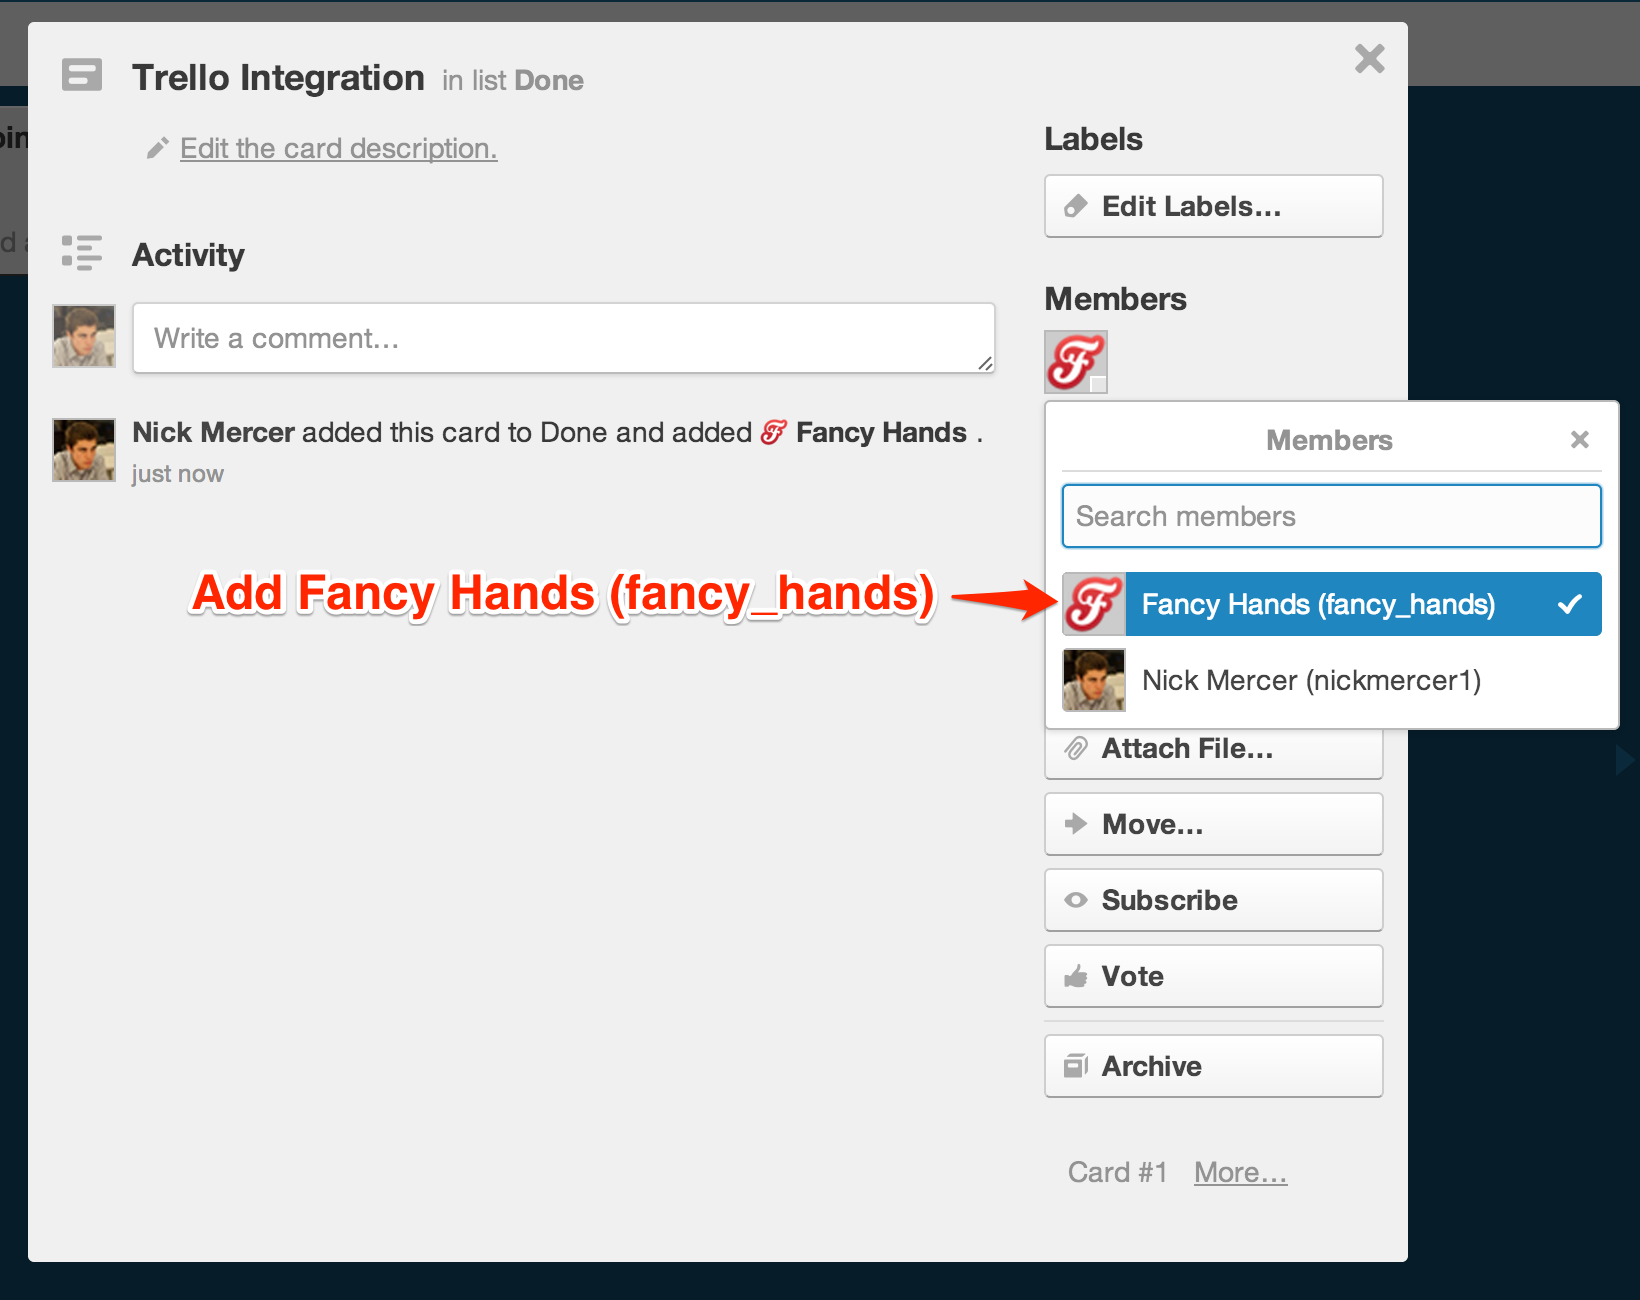Close the Trello Integration card dialog
This screenshot has width=1640, height=1300.
pyautogui.click(x=1369, y=59)
